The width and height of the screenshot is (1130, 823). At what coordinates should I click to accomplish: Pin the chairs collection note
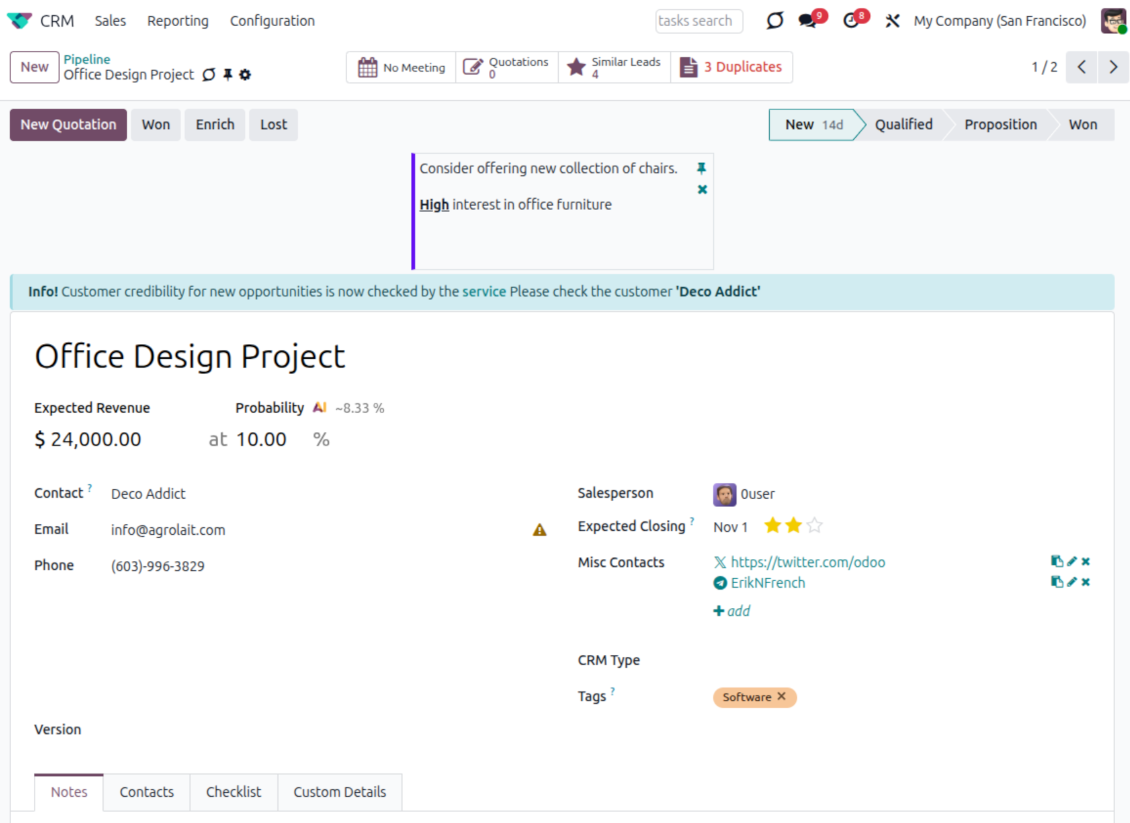[x=701, y=168]
